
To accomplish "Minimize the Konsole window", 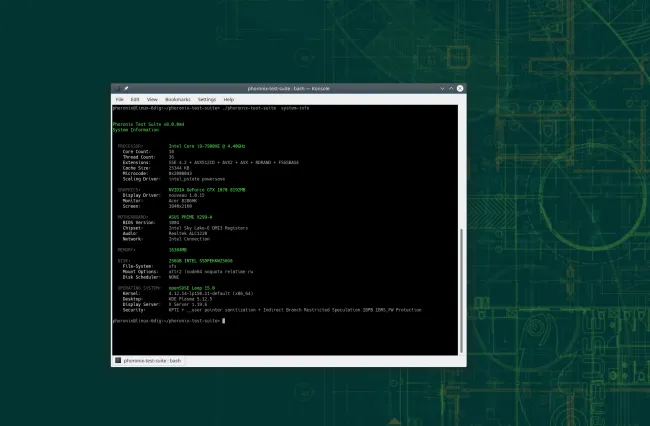I will 442,88.
